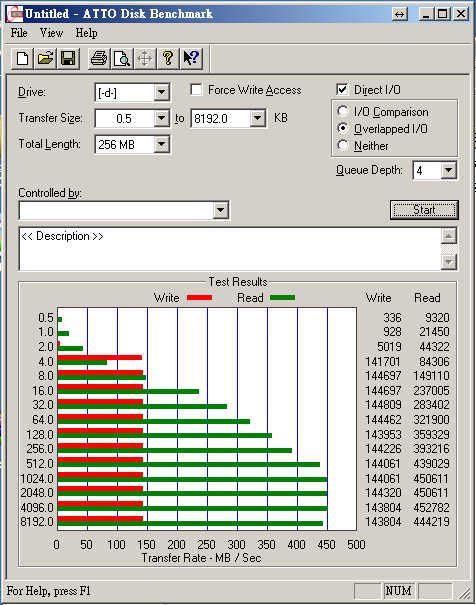Click the write value 144809
This screenshot has width=476, height=605.
pos(383,404)
